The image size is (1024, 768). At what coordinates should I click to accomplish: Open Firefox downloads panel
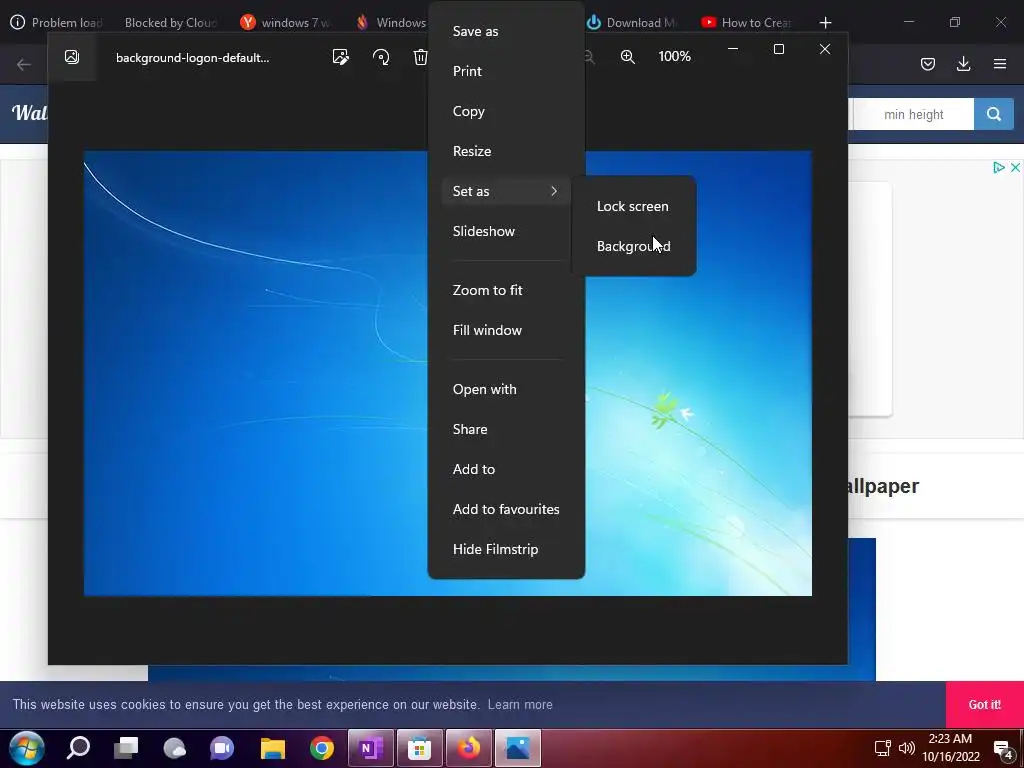(x=963, y=64)
